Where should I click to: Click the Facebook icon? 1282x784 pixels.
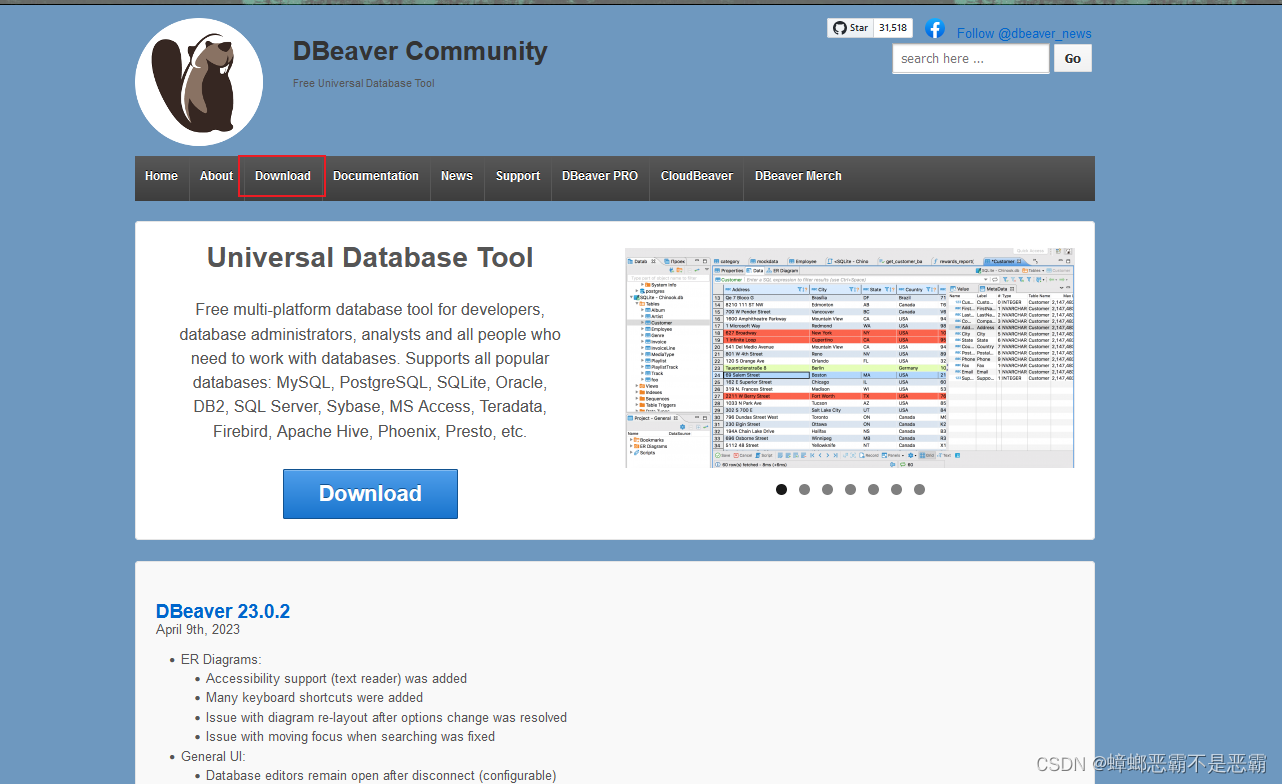point(935,29)
